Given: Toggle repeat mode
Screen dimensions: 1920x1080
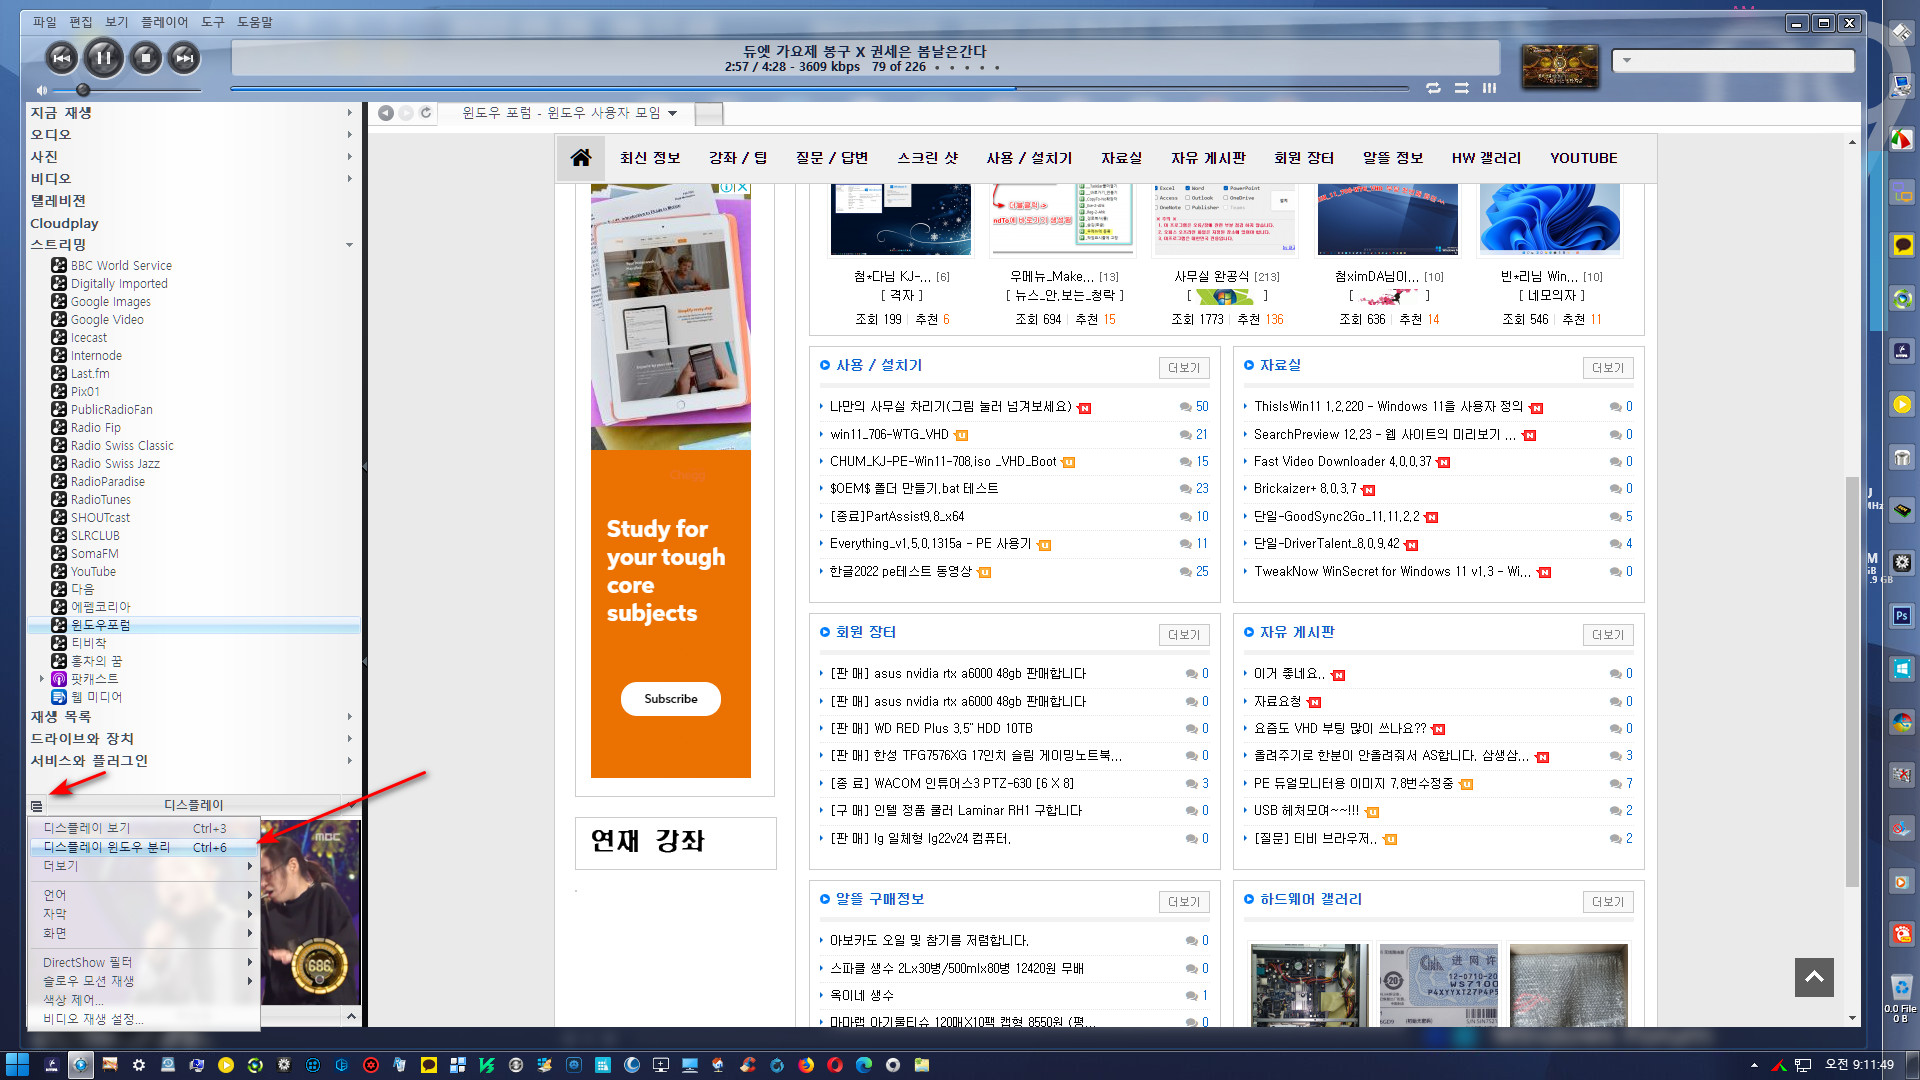Looking at the screenshot, I should pyautogui.click(x=1433, y=88).
